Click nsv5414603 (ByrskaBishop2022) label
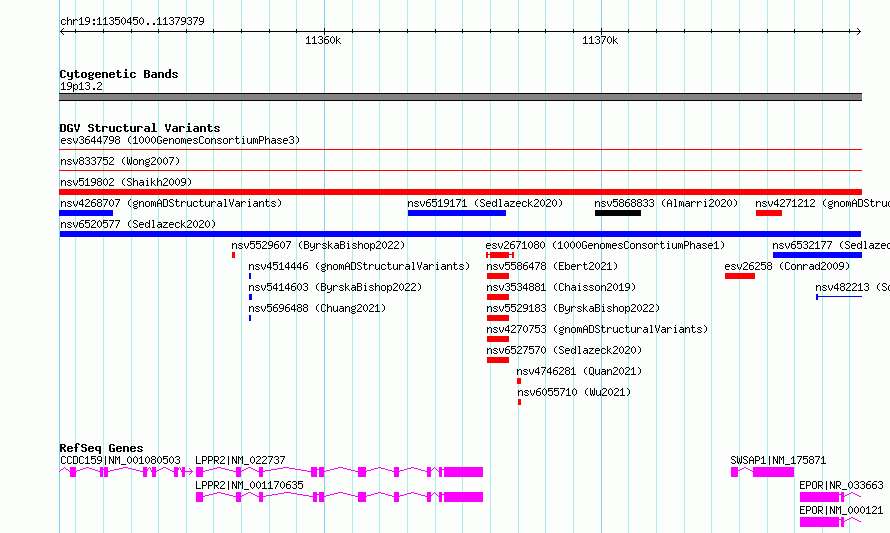 [335, 287]
